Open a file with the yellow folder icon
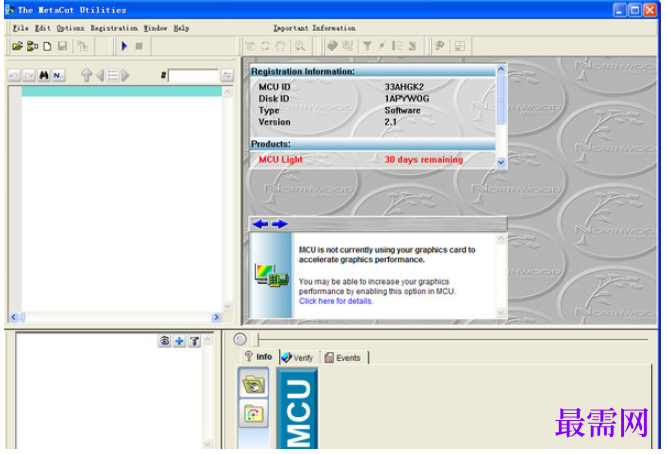This screenshot has width=667, height=454. tap(17, 46)
